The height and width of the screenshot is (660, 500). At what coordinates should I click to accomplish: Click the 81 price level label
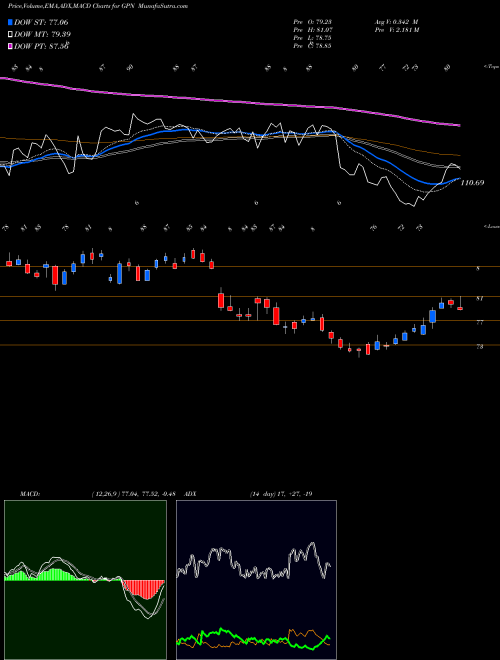point(479,298)
